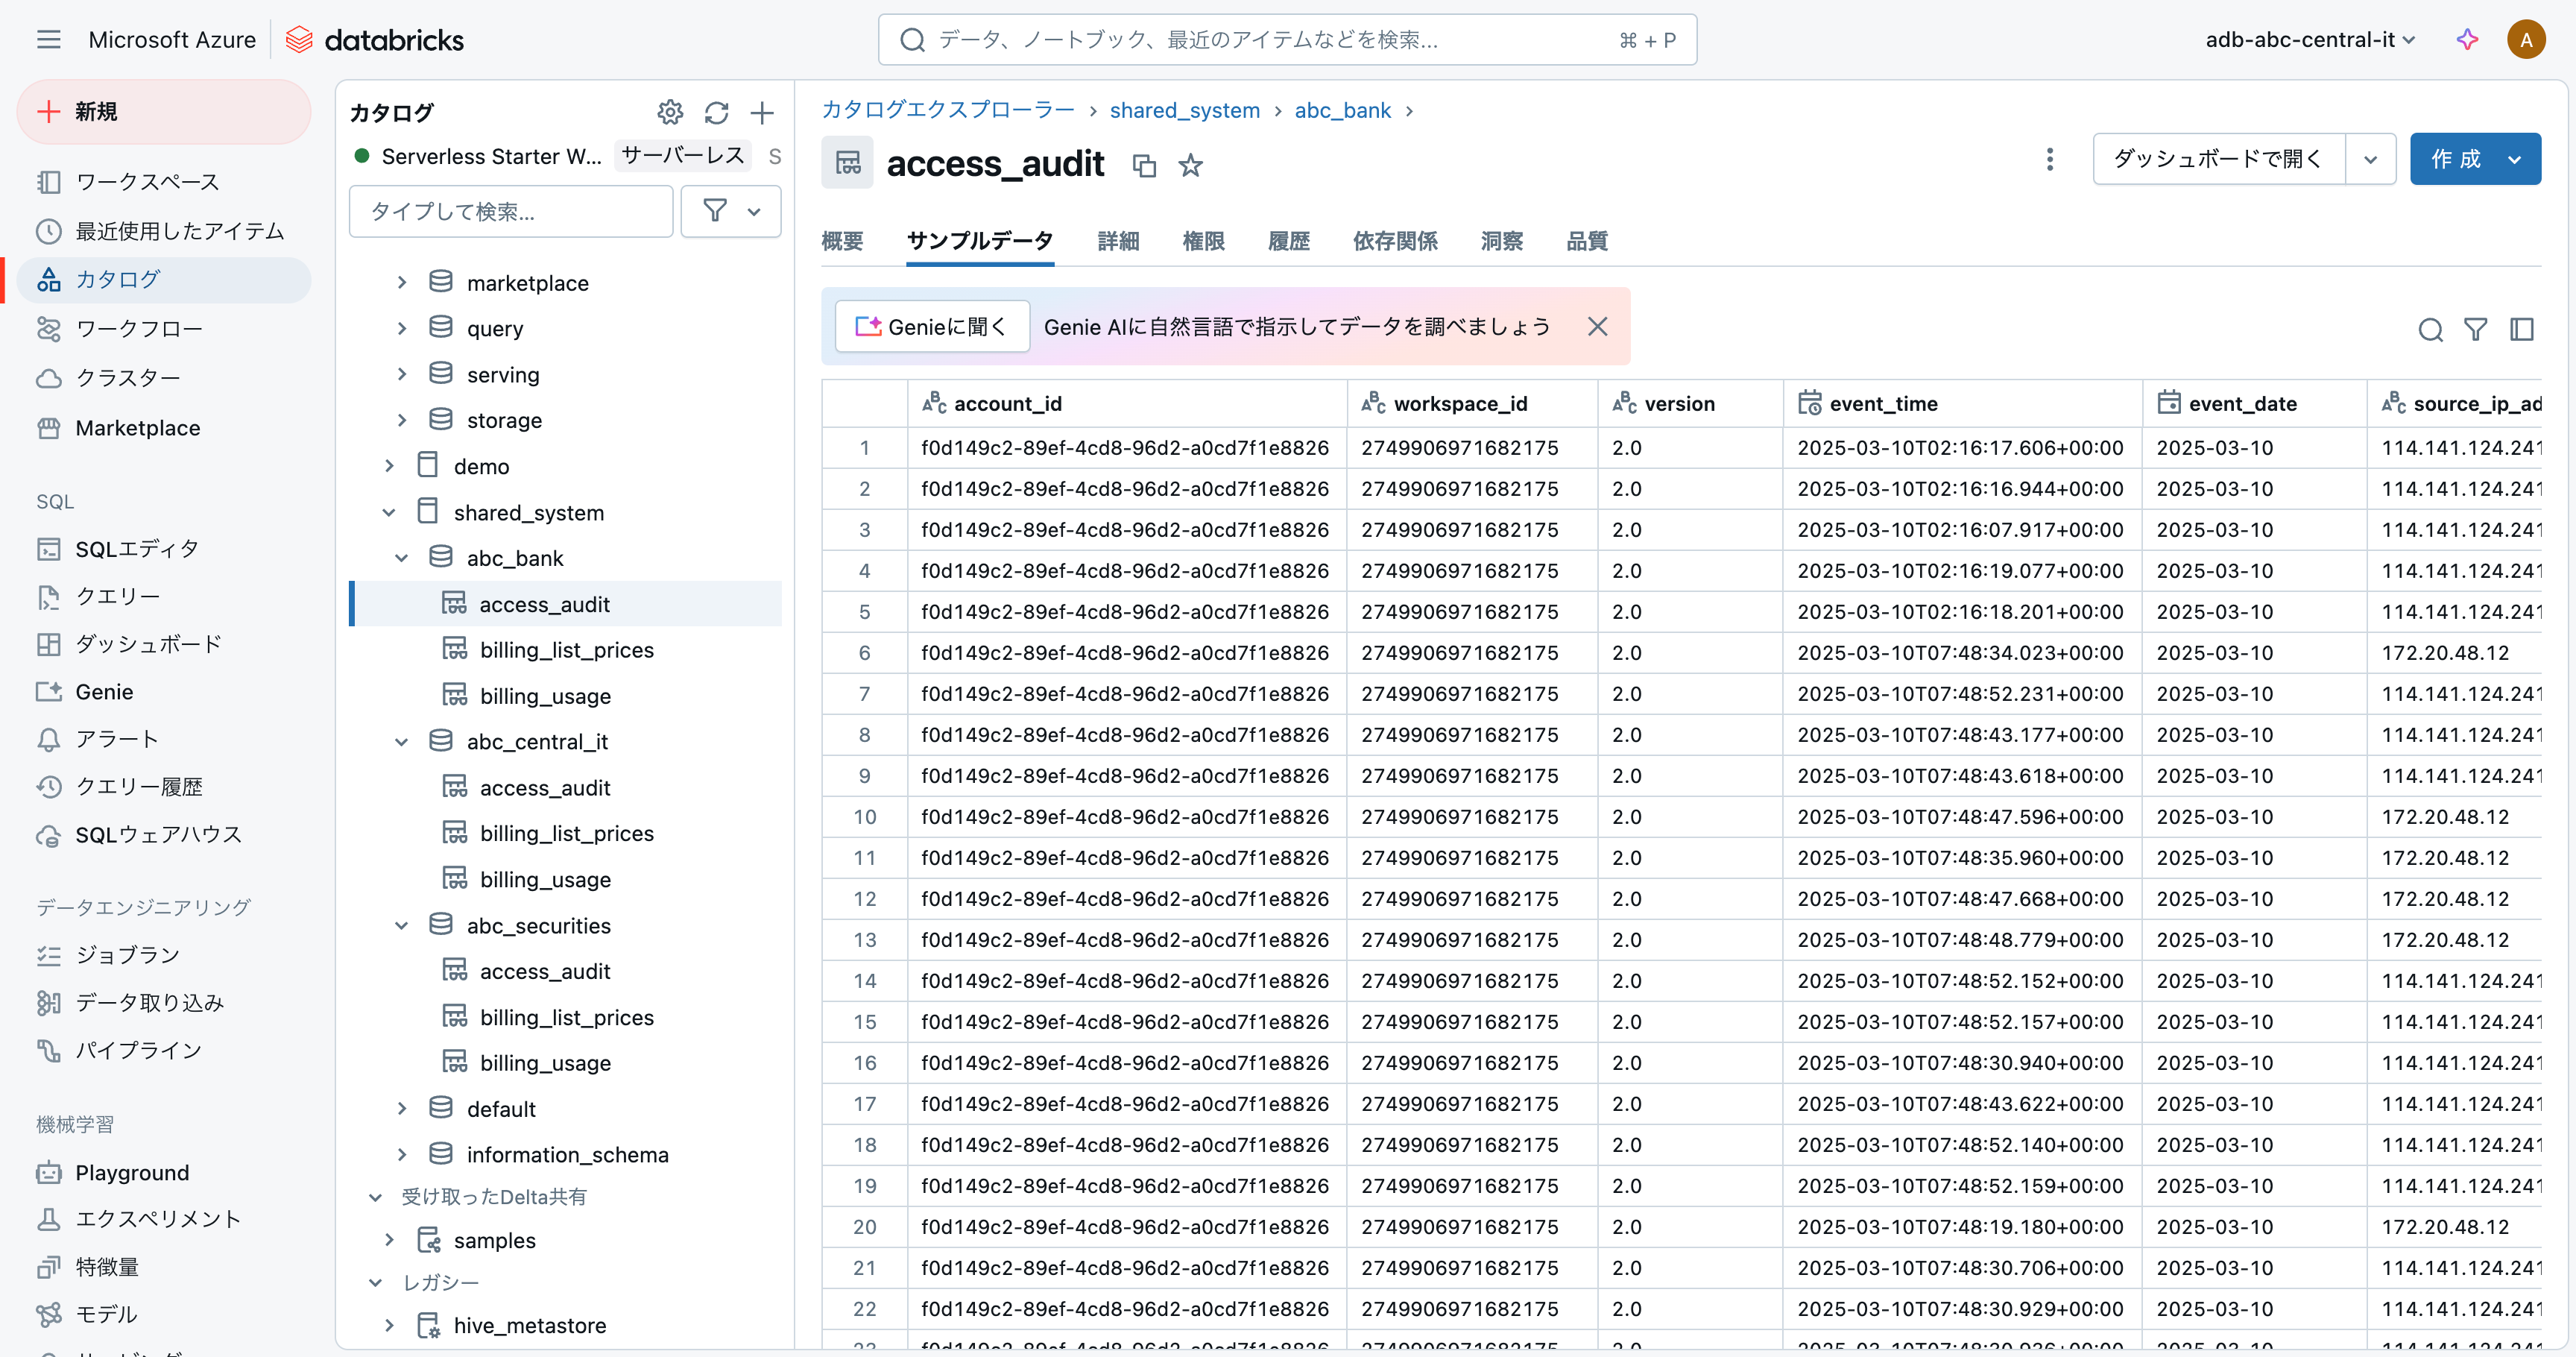The height and width of the screenshot is (1357, 2576).
Task: Follow the shared_system breadcrumb link
Action: point(1184,110)
